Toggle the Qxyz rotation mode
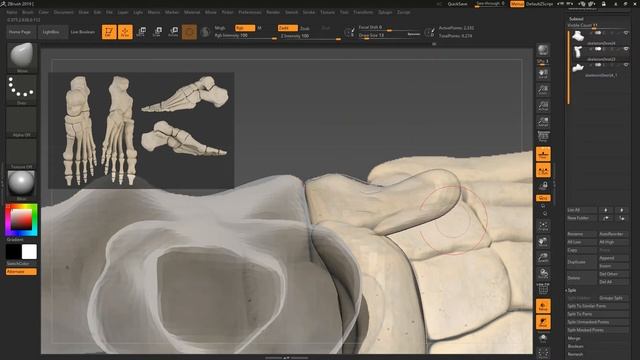The height and width of the screenshot is (360, 640). pos(543,198)
